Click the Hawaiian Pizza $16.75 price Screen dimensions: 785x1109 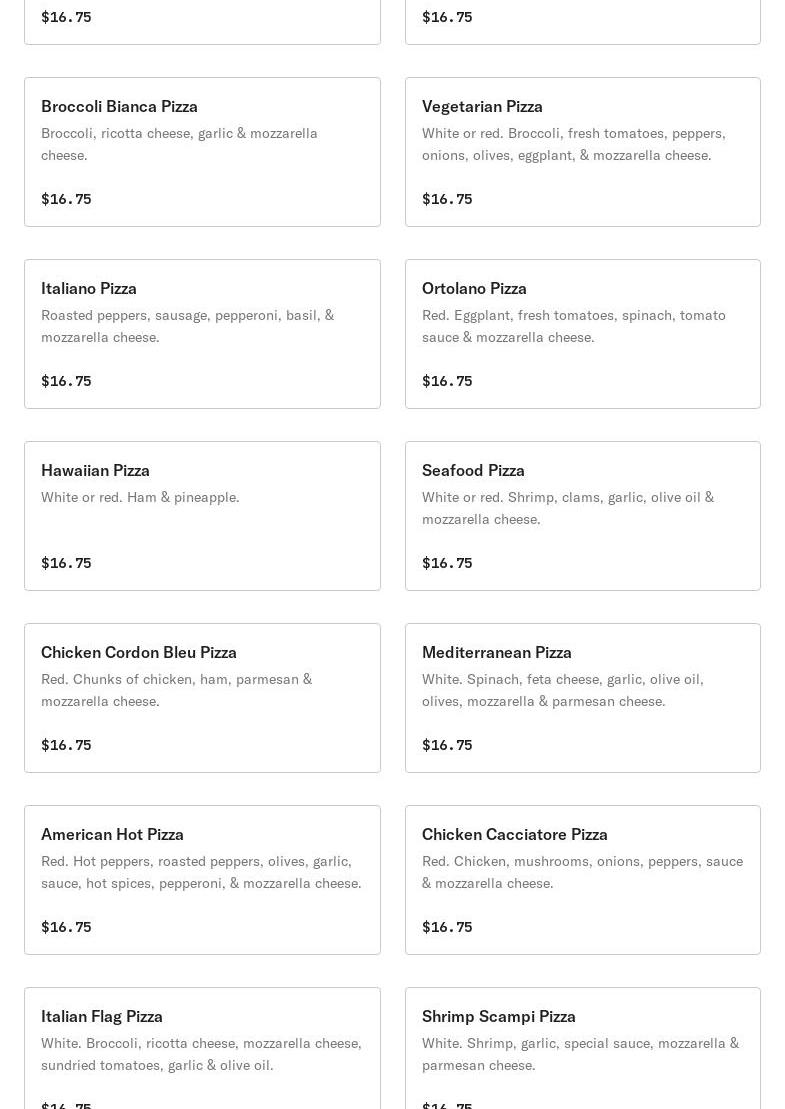(66, 563)
